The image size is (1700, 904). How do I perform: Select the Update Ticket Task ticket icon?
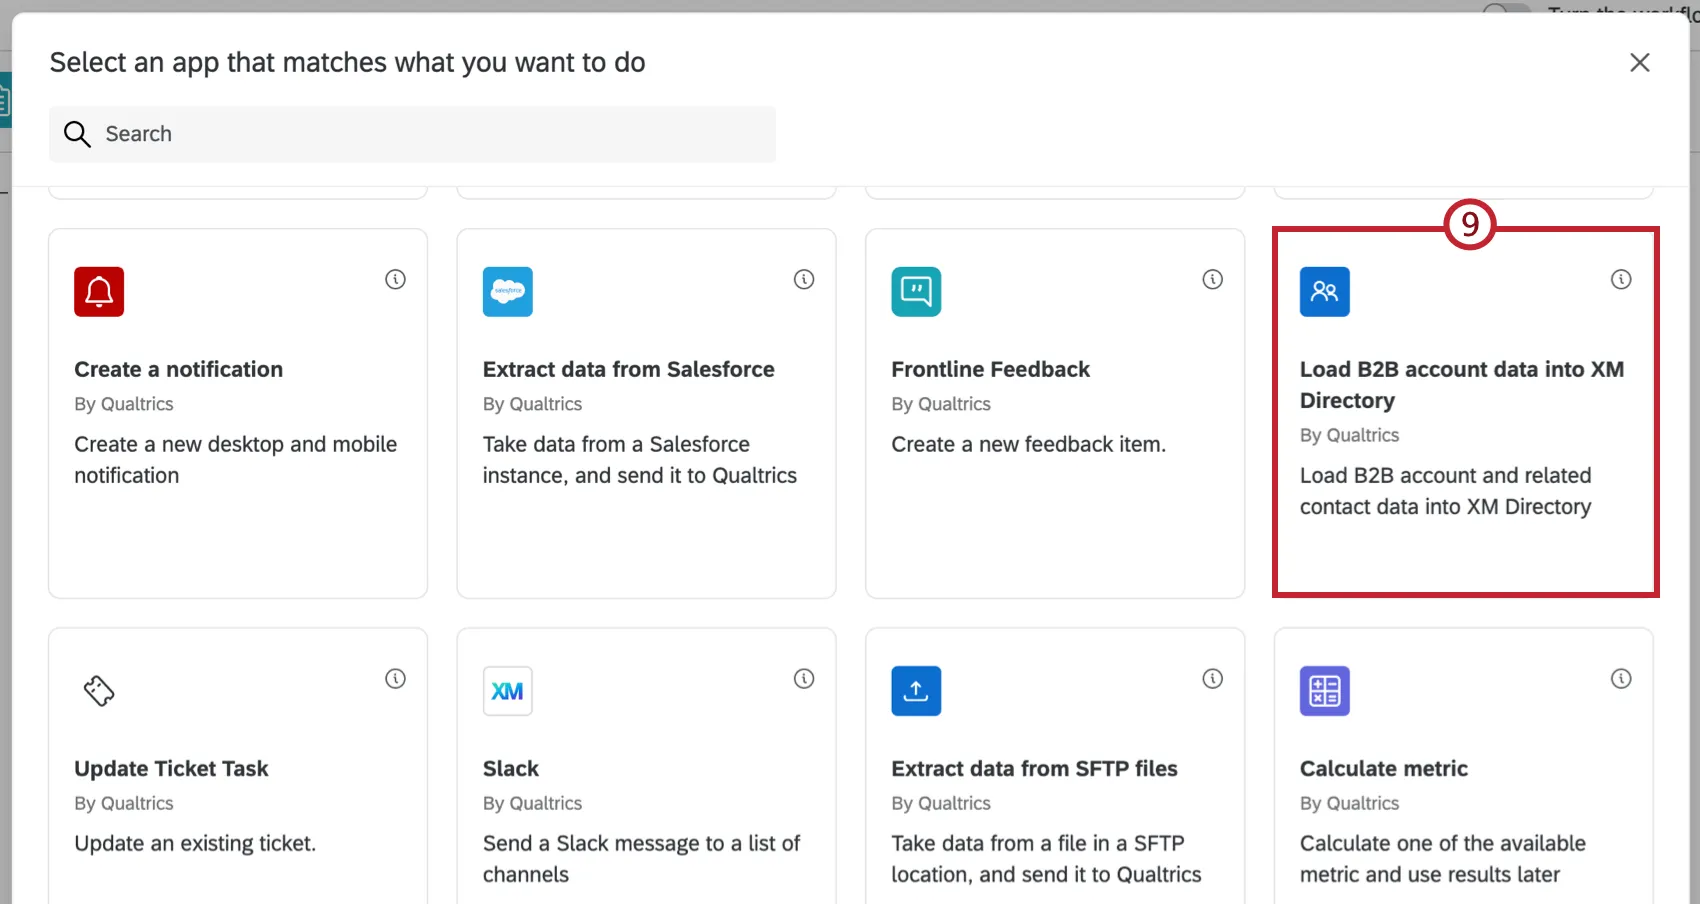click(x=98, y=691)
